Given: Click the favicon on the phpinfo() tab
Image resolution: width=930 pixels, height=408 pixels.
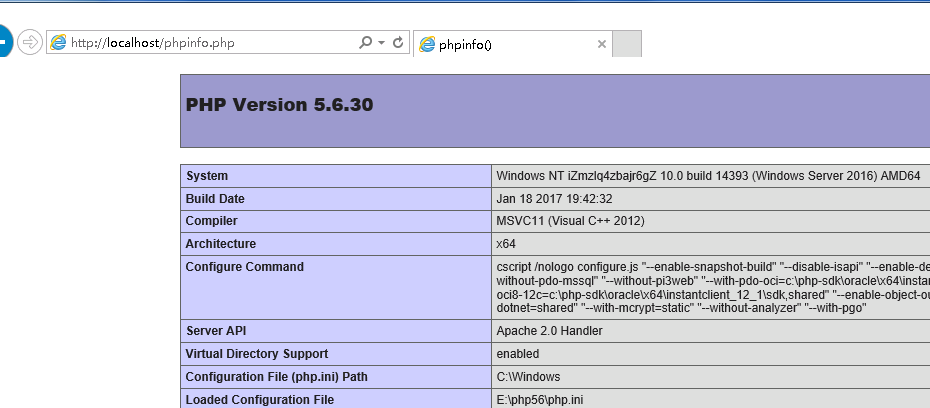Looking at the screenshot, I should click(427, 44).
